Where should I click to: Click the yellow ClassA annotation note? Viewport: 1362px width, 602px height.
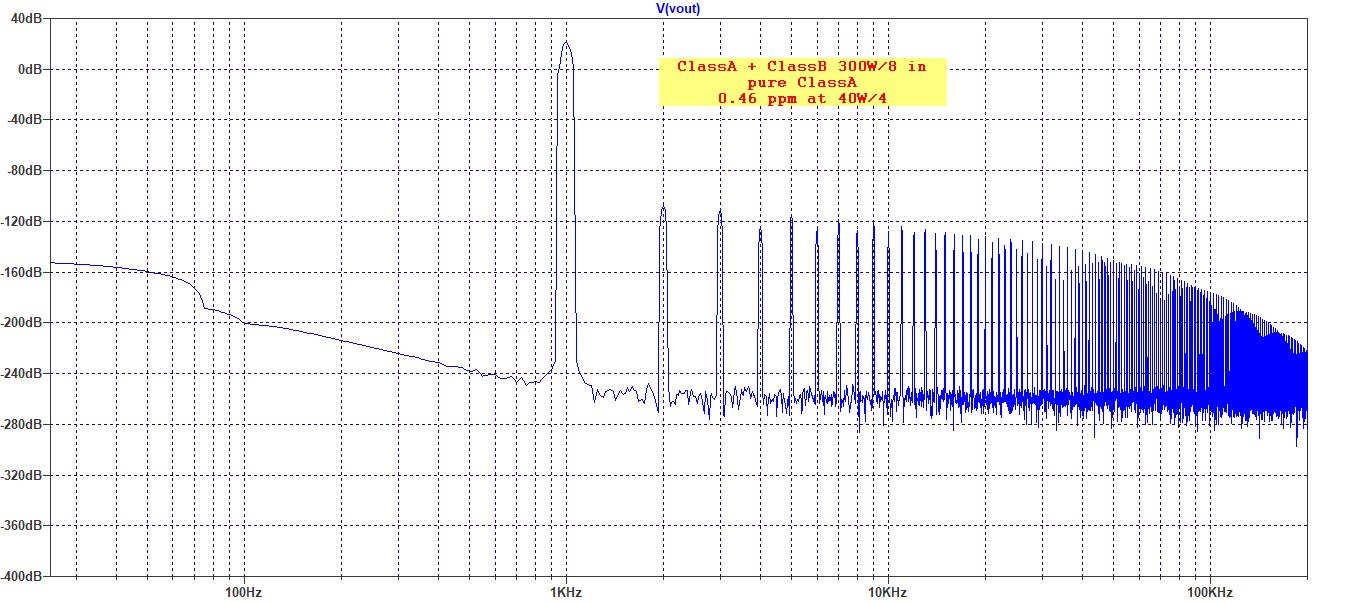pyautogui.click(x=802, y=82)
